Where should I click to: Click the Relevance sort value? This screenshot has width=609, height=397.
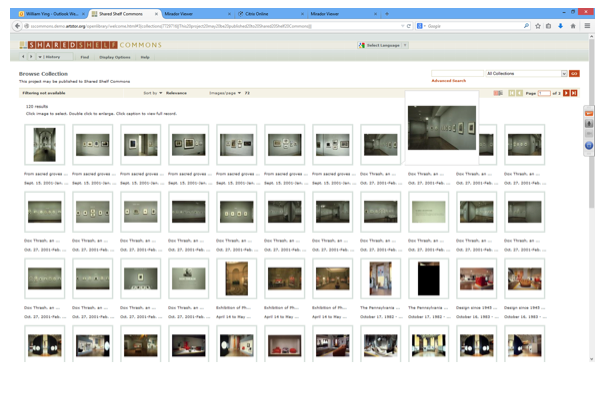[176, 93]
